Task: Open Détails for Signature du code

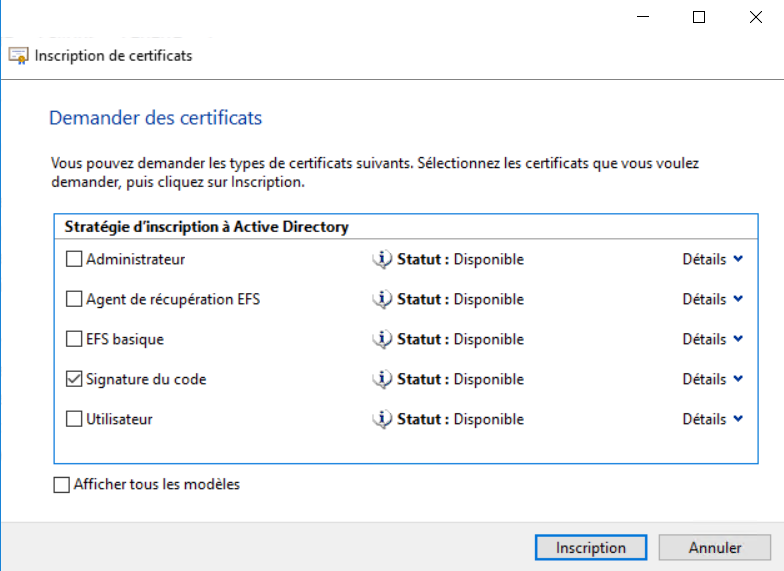Action: tap(713, 379)
